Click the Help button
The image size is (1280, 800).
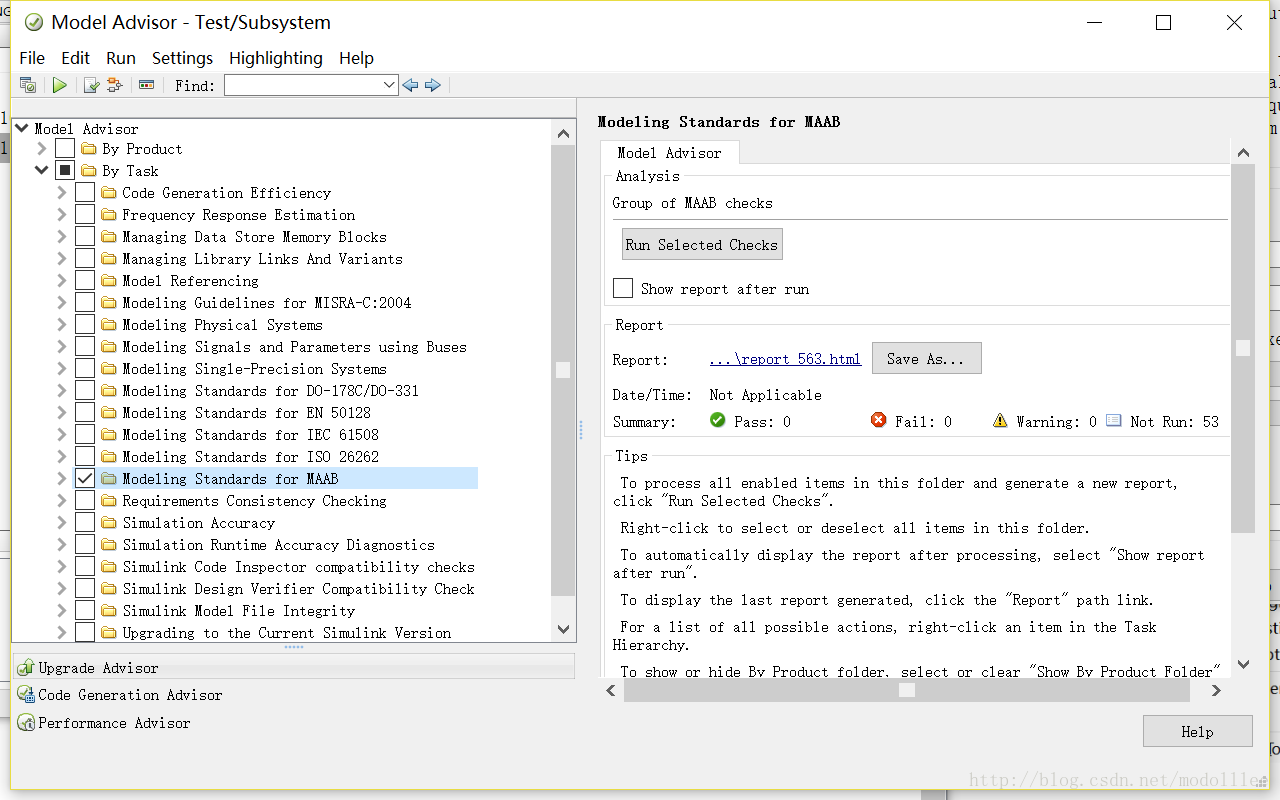pos(1197,731)
